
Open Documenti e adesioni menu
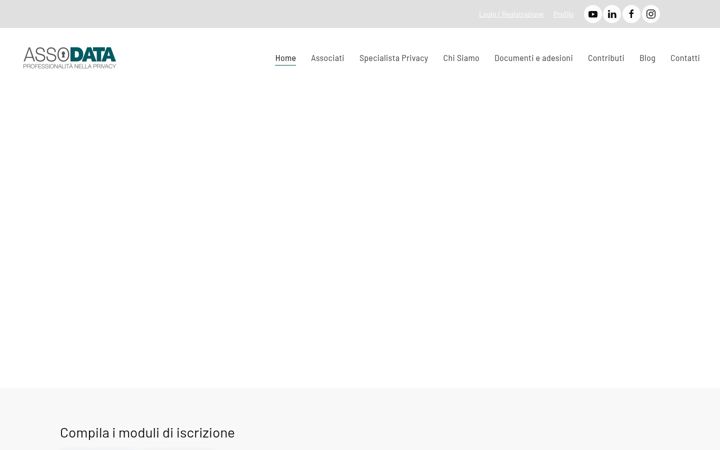533,58
